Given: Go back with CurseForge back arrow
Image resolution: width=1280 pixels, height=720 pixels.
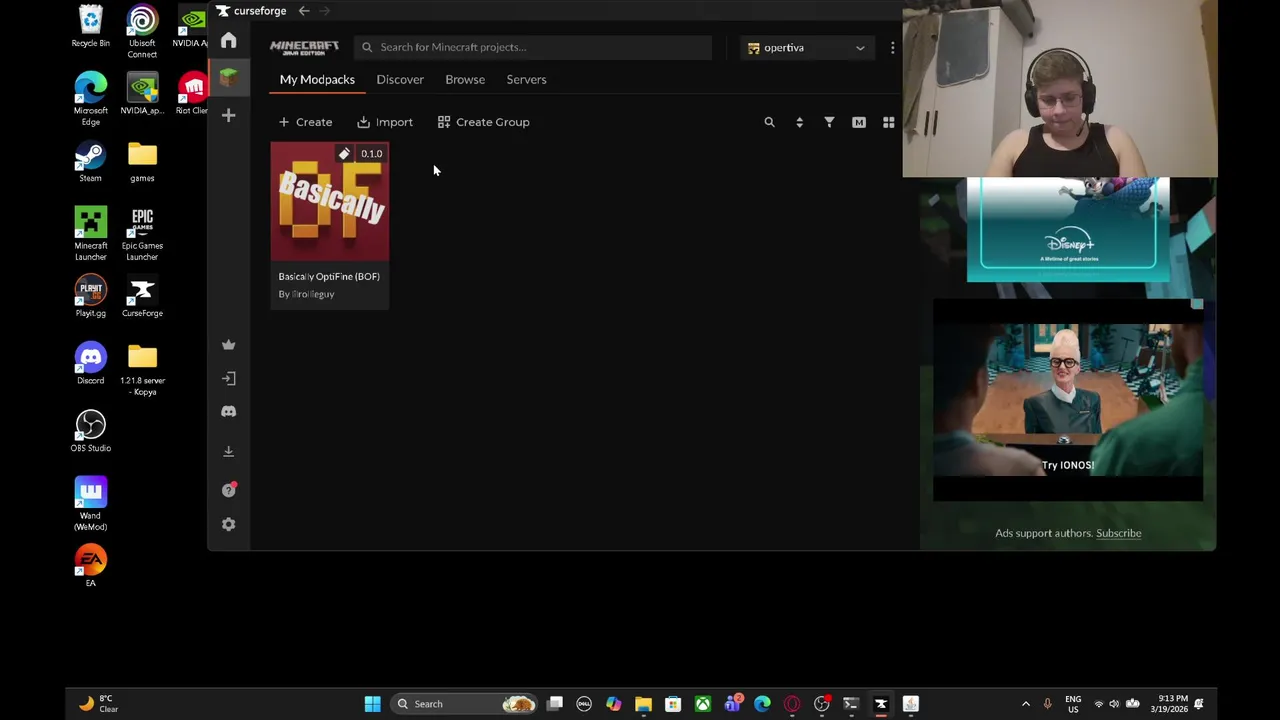Looking at the screenshot, I should point(304,11).
